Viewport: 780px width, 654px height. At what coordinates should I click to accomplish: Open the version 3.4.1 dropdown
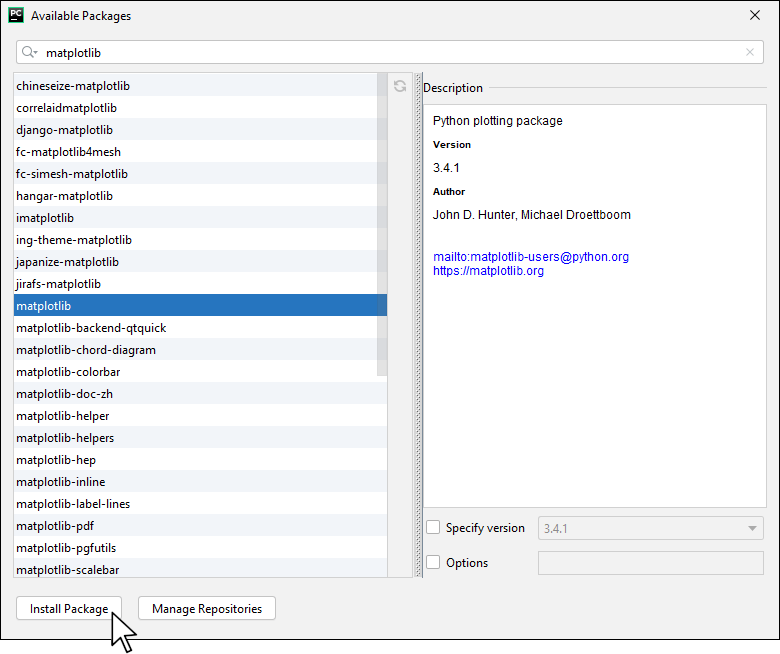(651, 528)
